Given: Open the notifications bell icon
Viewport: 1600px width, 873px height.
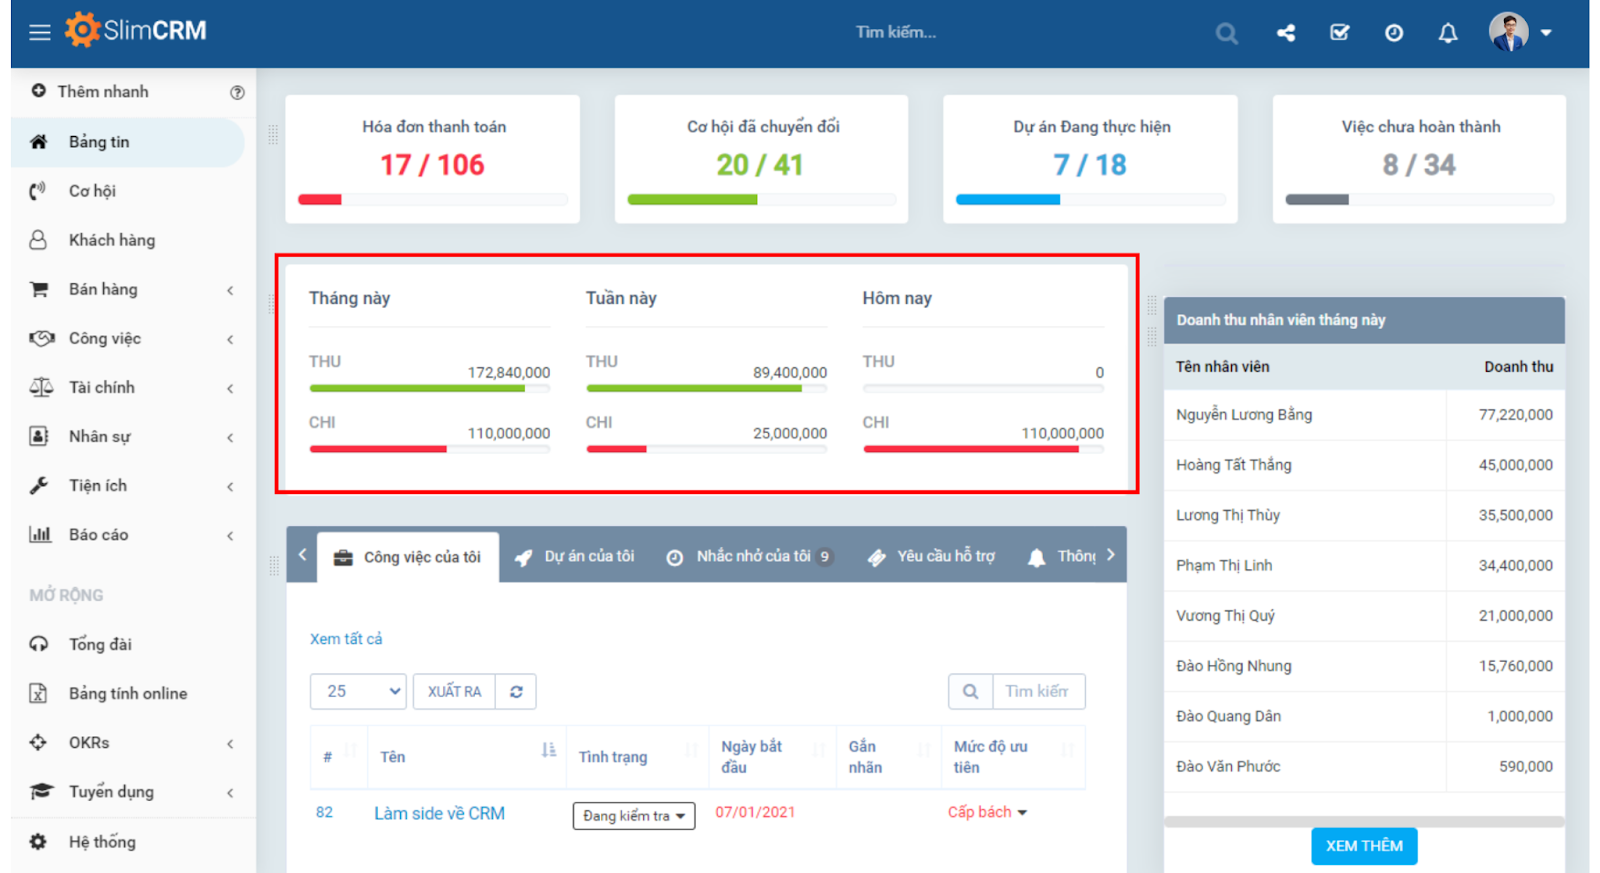Looking at the screenshot, I should 1448,33.
